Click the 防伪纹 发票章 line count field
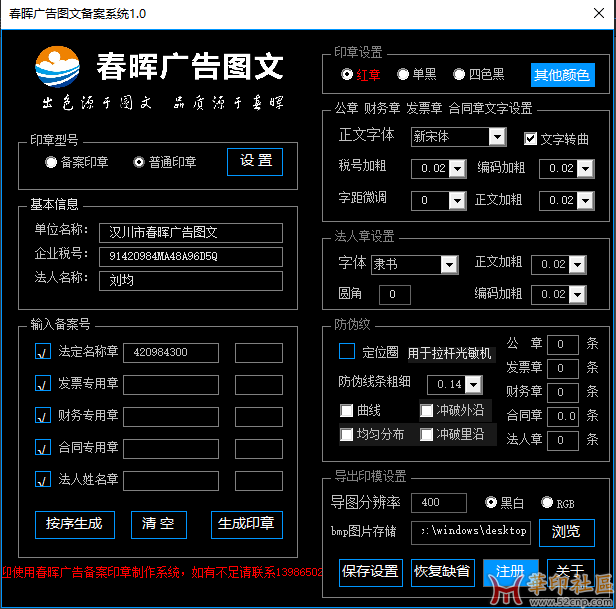Screen dimensions: 616x609 [563, 369]
